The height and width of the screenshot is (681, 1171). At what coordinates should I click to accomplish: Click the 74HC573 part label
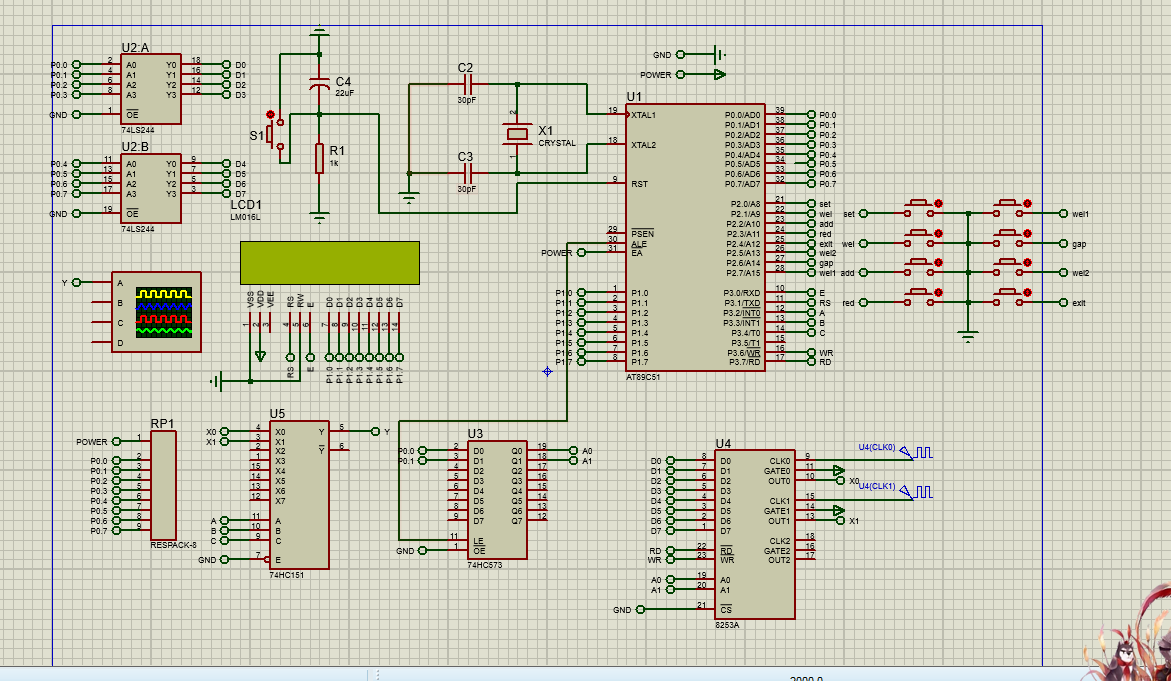click(x=485, y=565)
